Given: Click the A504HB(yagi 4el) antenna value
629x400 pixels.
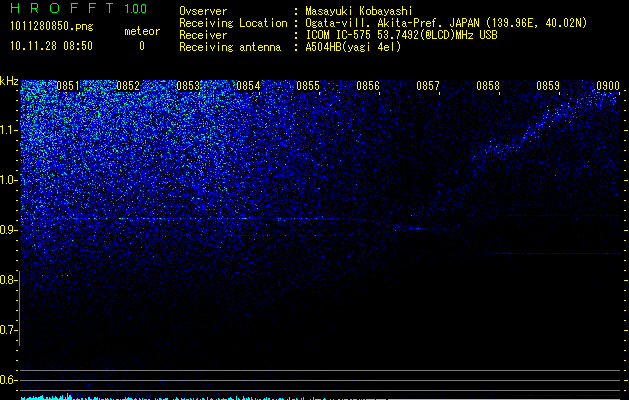Looking at the screenshot, I should pos(353,47).
